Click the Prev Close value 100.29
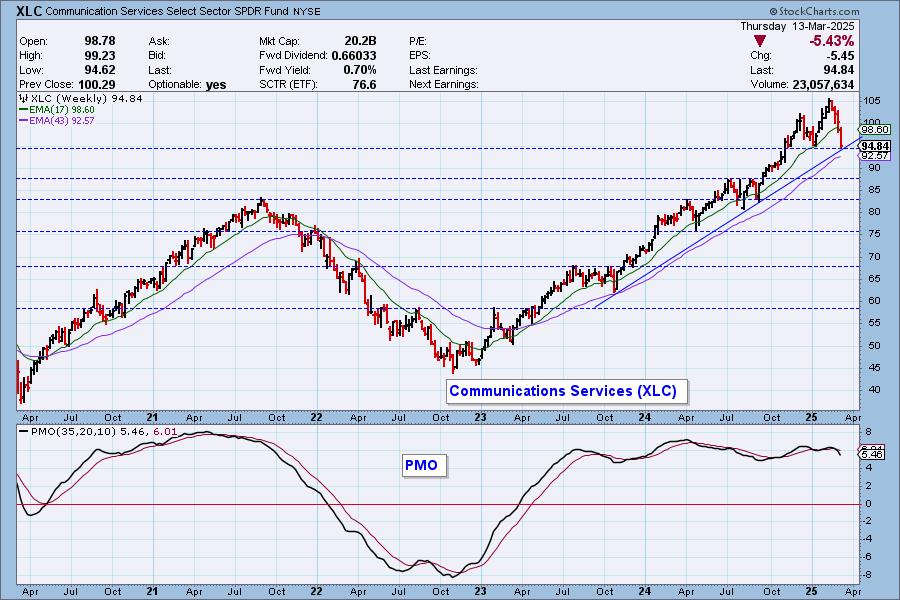This screenshot has width=900, height=600. [x=96, y=84]
